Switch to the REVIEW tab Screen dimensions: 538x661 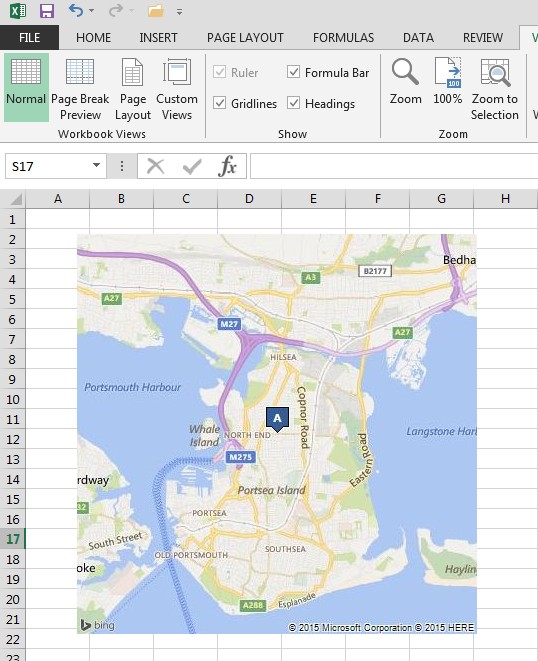click(483, 38)
